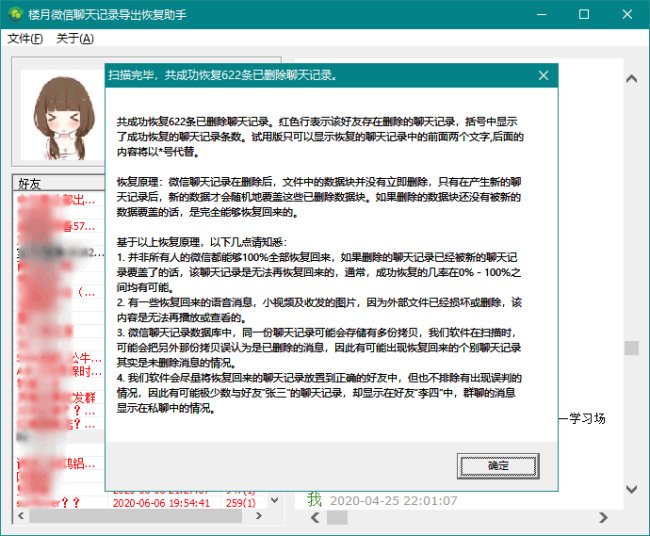650x536 pixels.
Task: Click the 我 sender label in chat
Action: (315, 500)
